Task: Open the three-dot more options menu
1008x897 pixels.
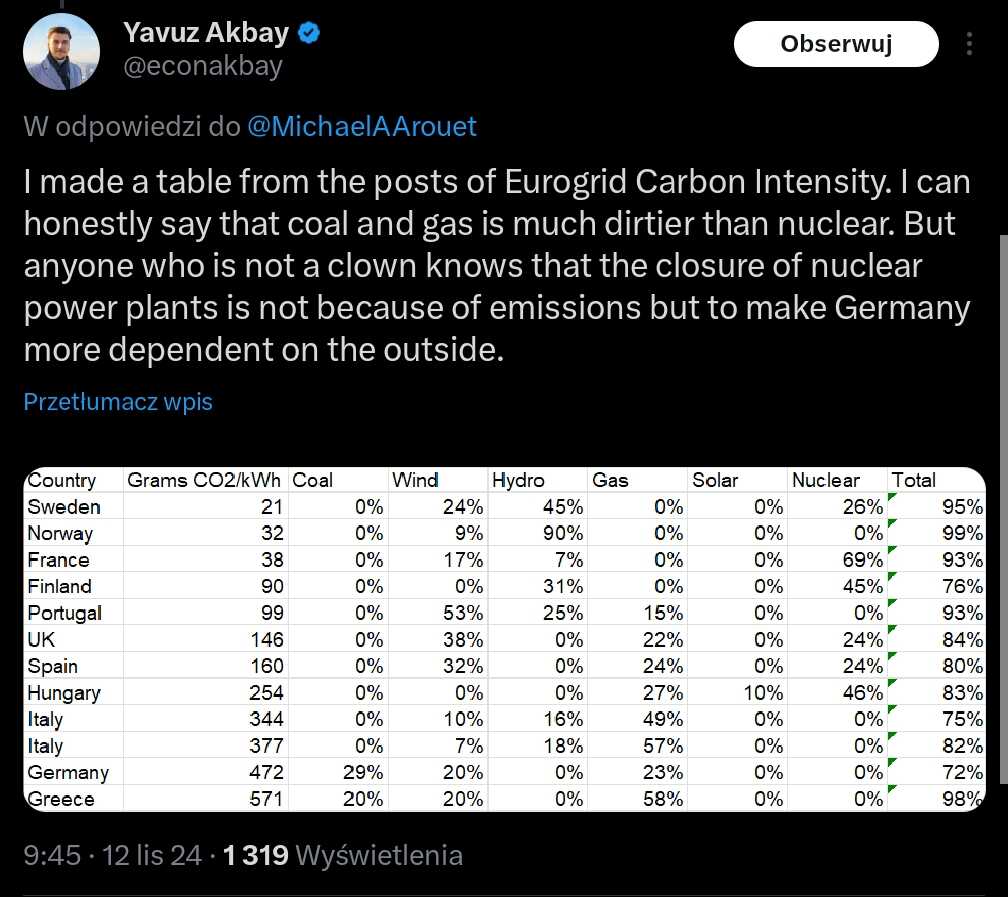Action: [x=969, y=44]
